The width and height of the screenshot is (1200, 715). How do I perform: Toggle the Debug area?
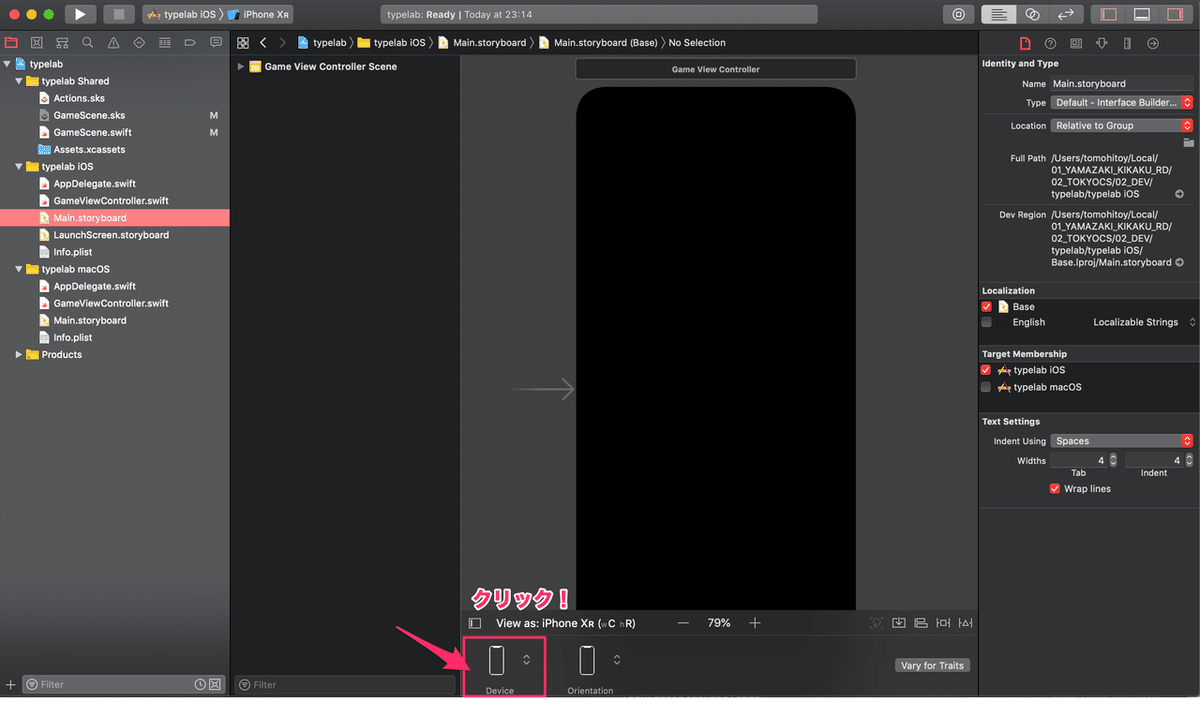1142,15
